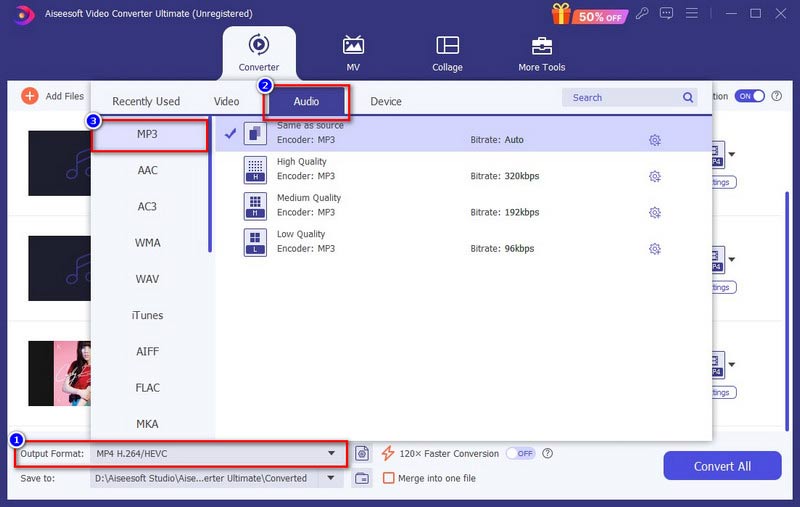Expand third file's format dropdown arrow
Screen dimensions: 800x507
(732, 364)
